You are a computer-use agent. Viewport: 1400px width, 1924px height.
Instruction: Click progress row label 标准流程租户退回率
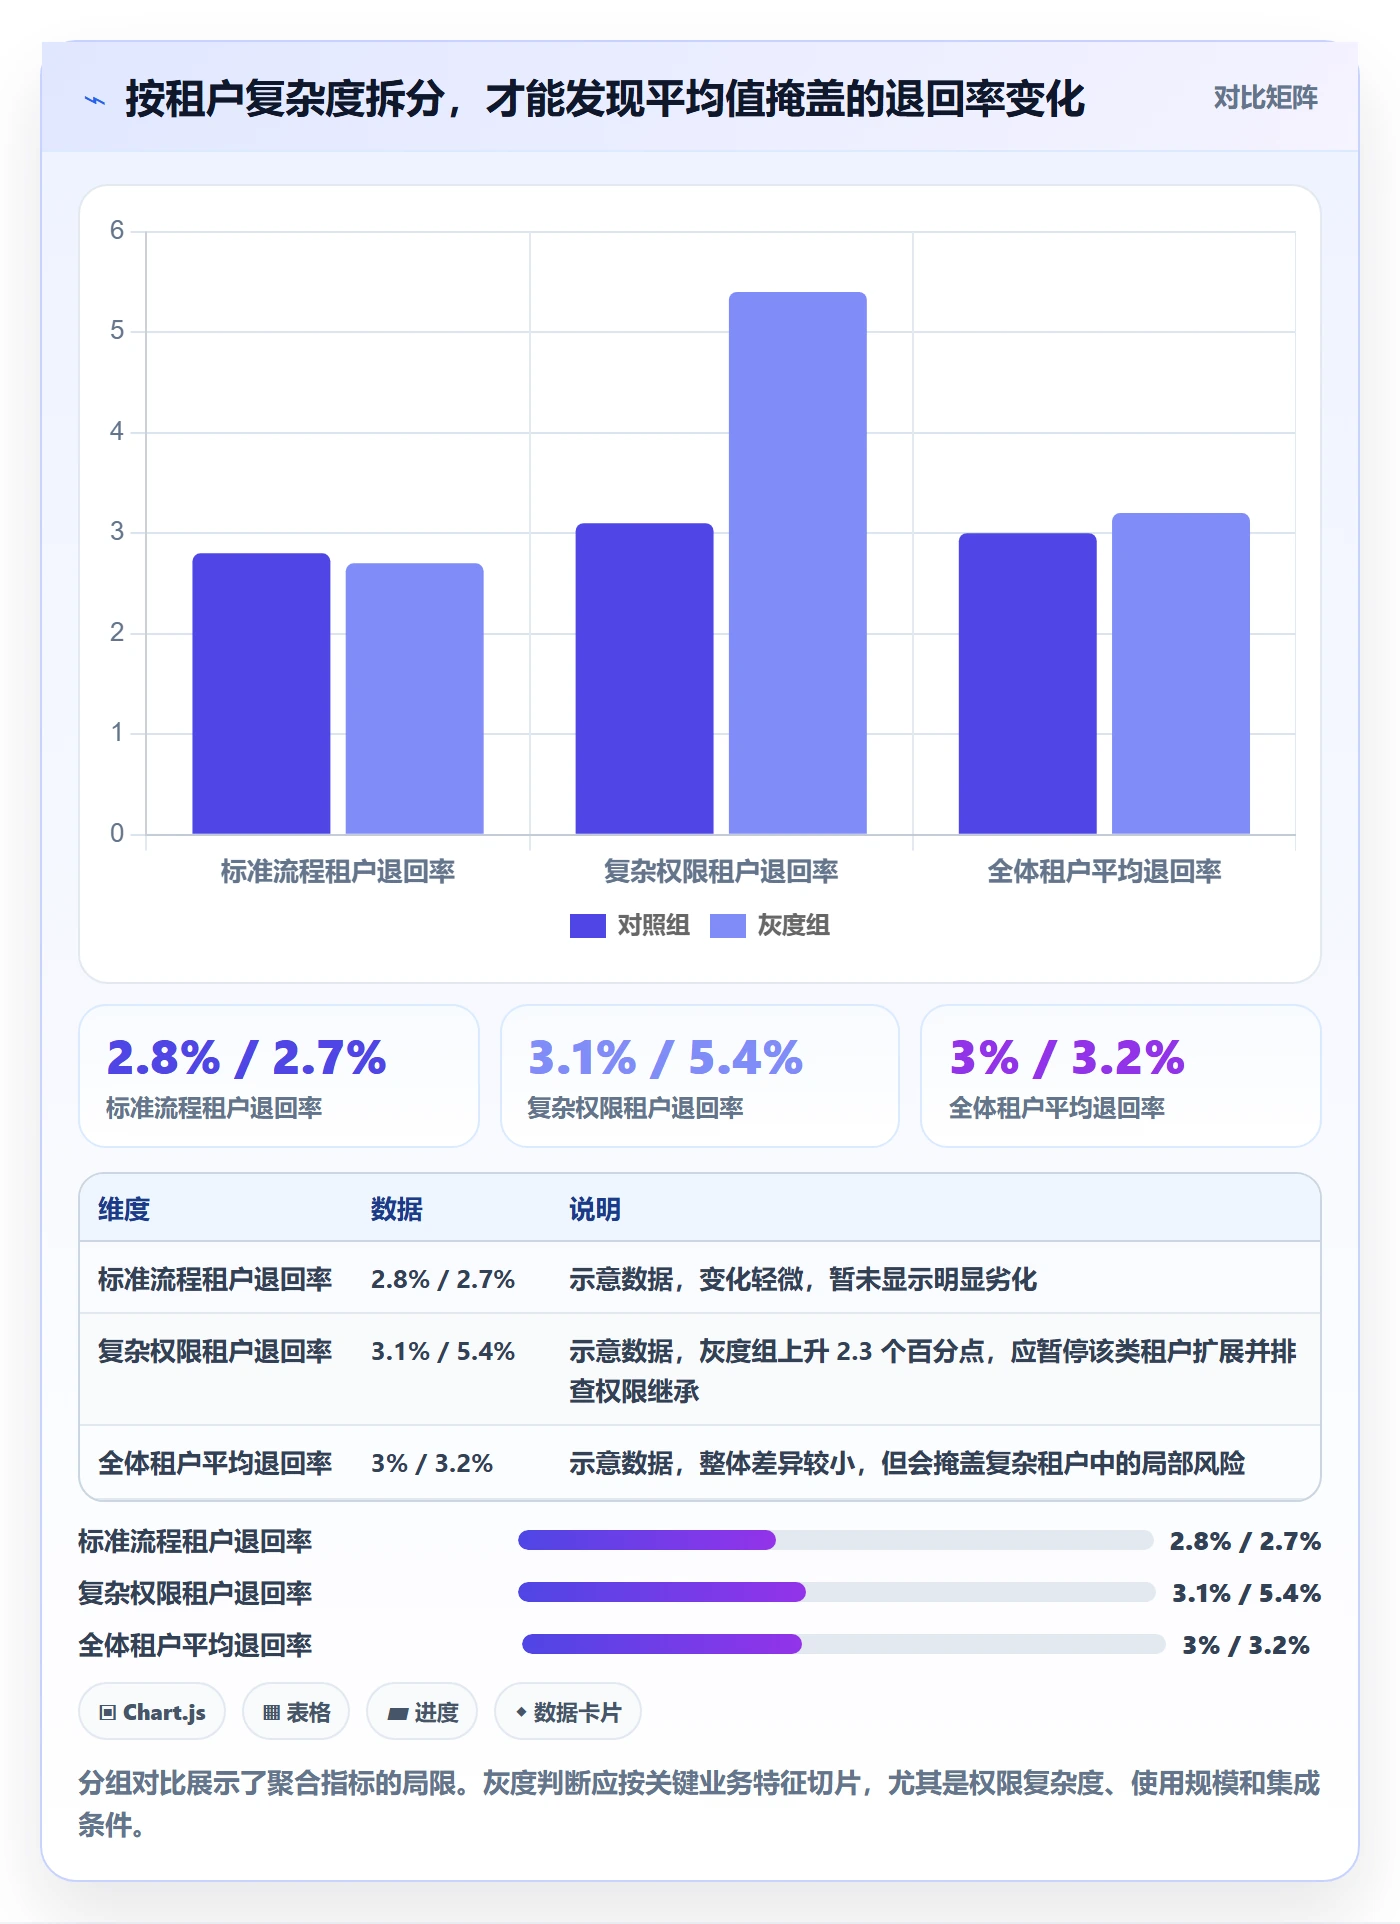(196, 1541)
